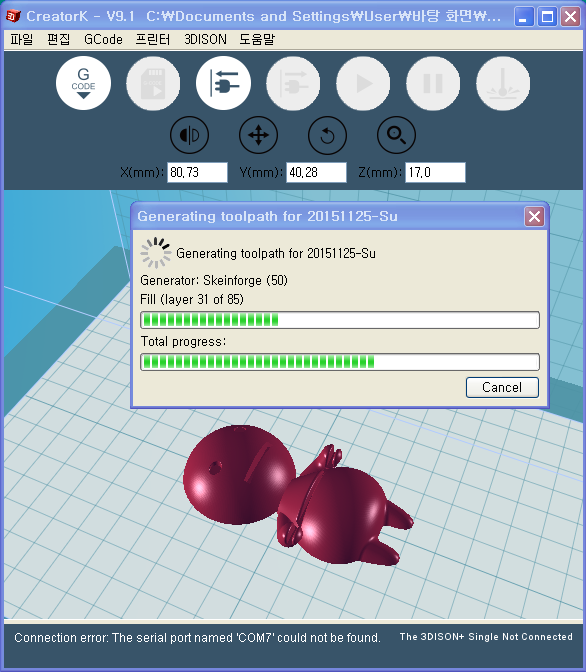Select the move object tool

point(258,135)
